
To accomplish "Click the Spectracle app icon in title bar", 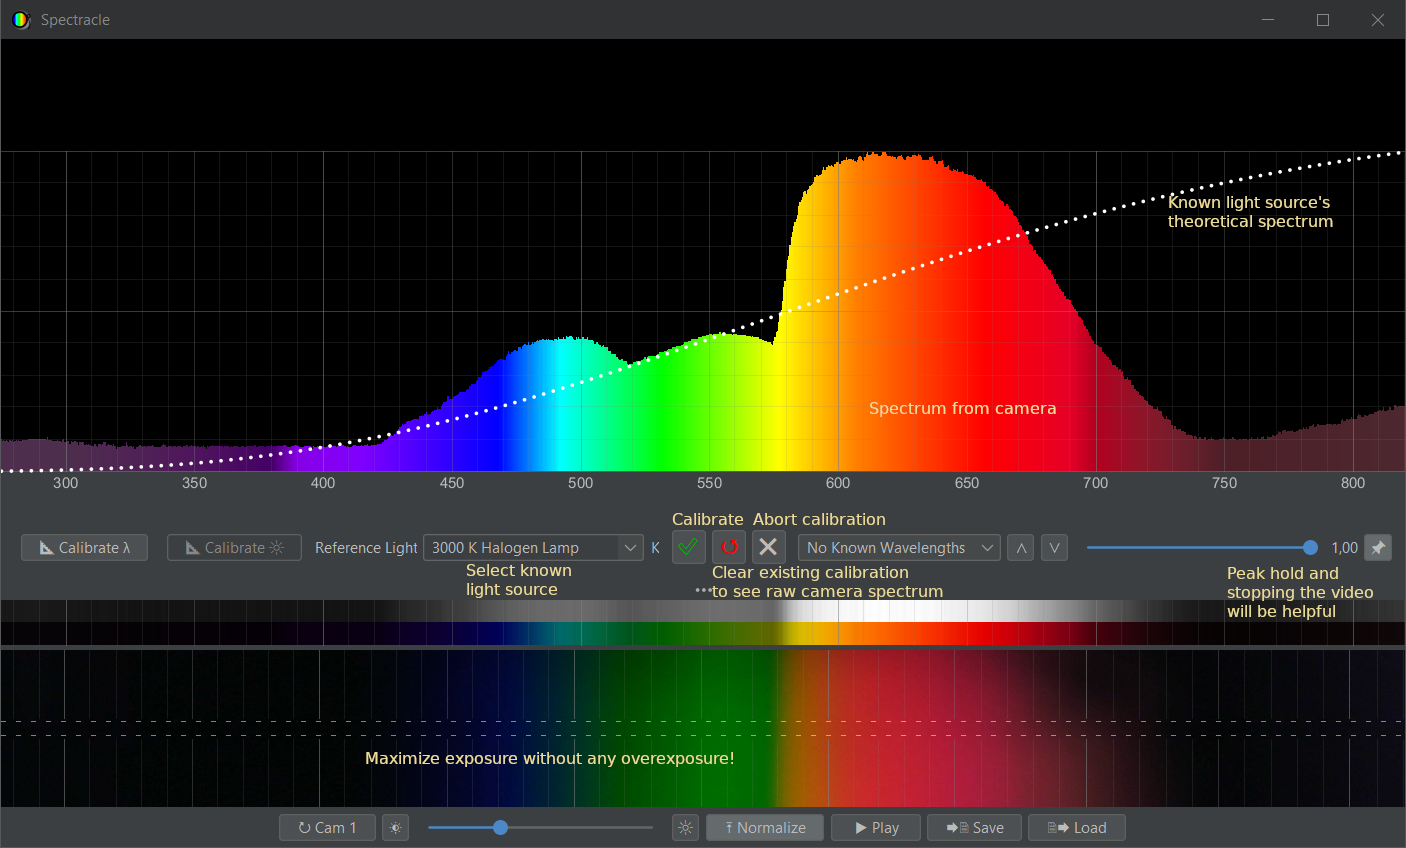I will tap(21, 20).
